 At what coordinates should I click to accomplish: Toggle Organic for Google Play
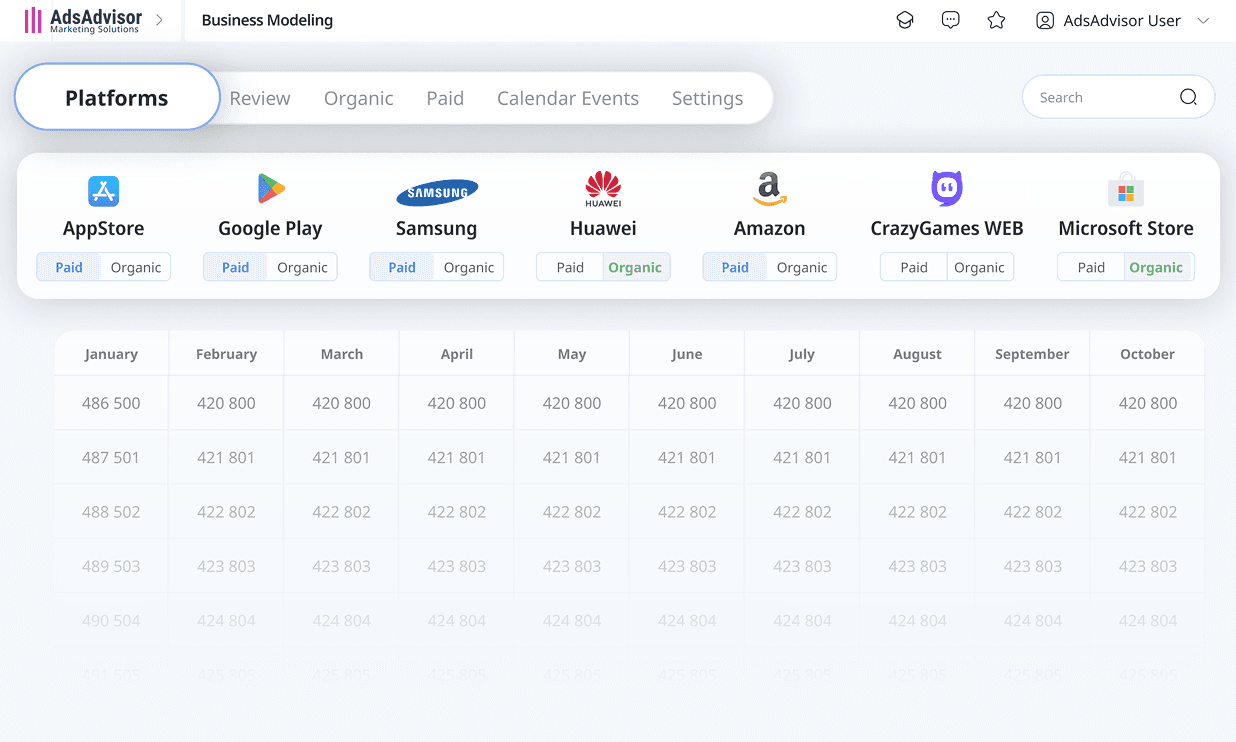click(x=302, y=267)
